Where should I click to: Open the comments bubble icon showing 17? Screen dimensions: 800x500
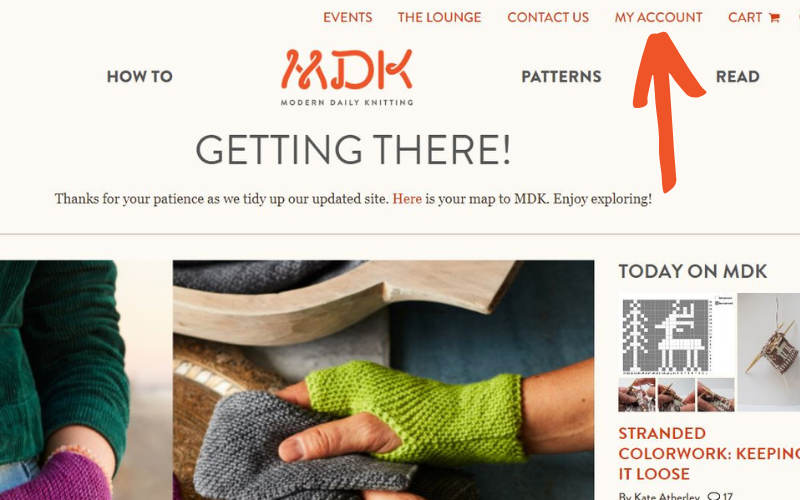pyautogui.click(x=714, y=496)
